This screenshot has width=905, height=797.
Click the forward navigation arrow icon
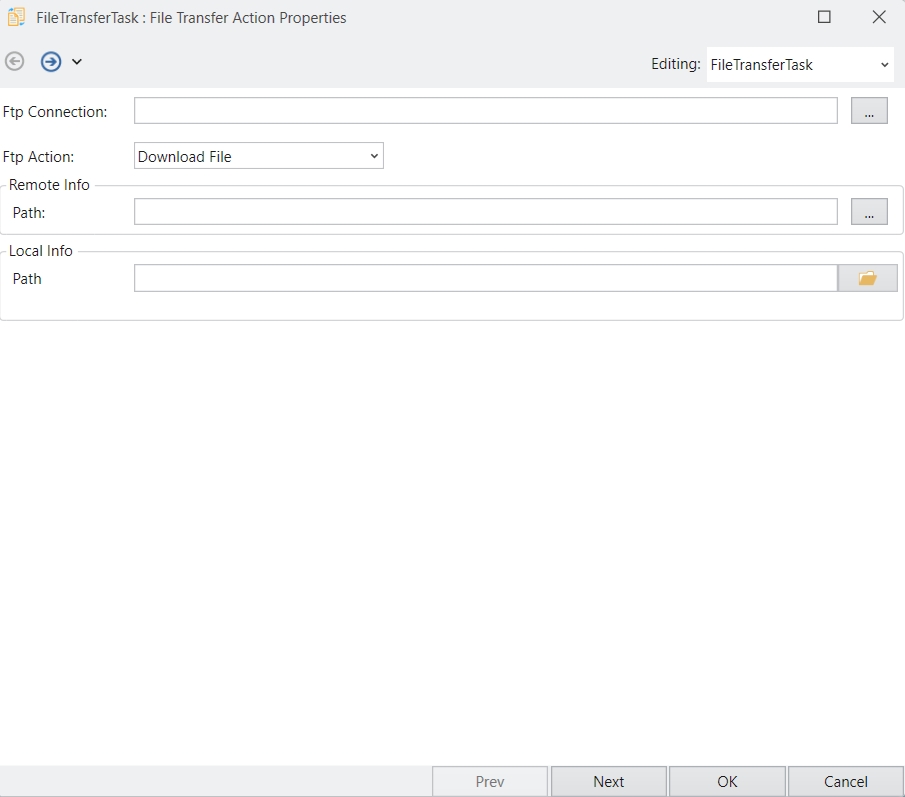tap(51, 62)
